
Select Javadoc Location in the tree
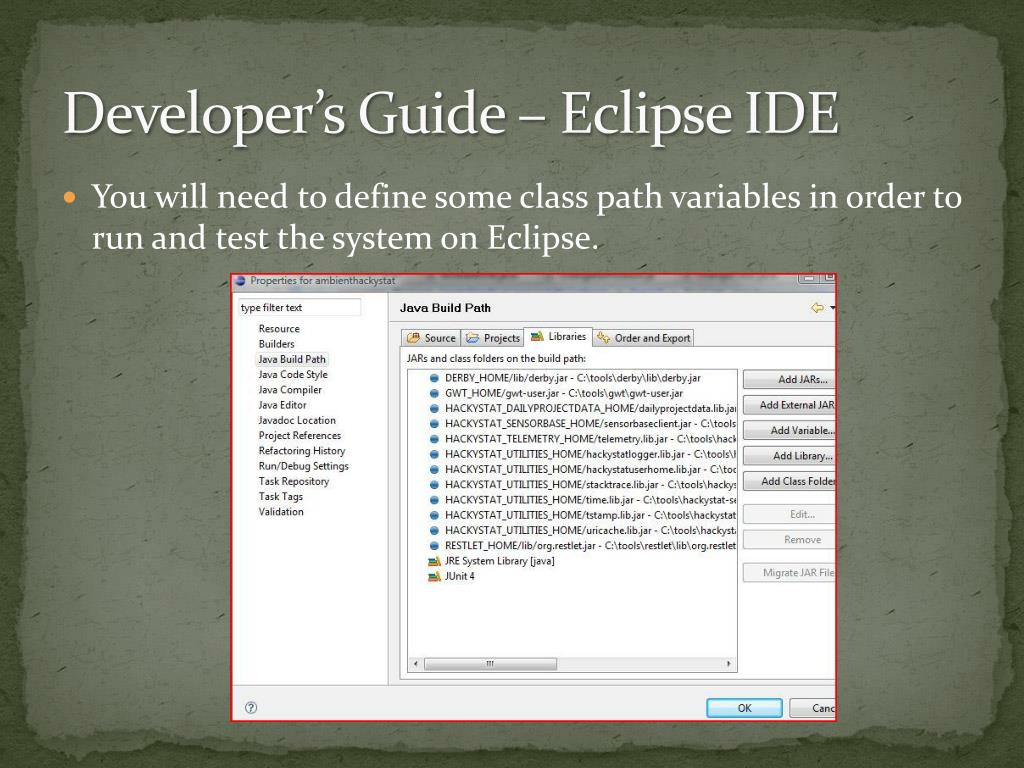coord(297,420)
